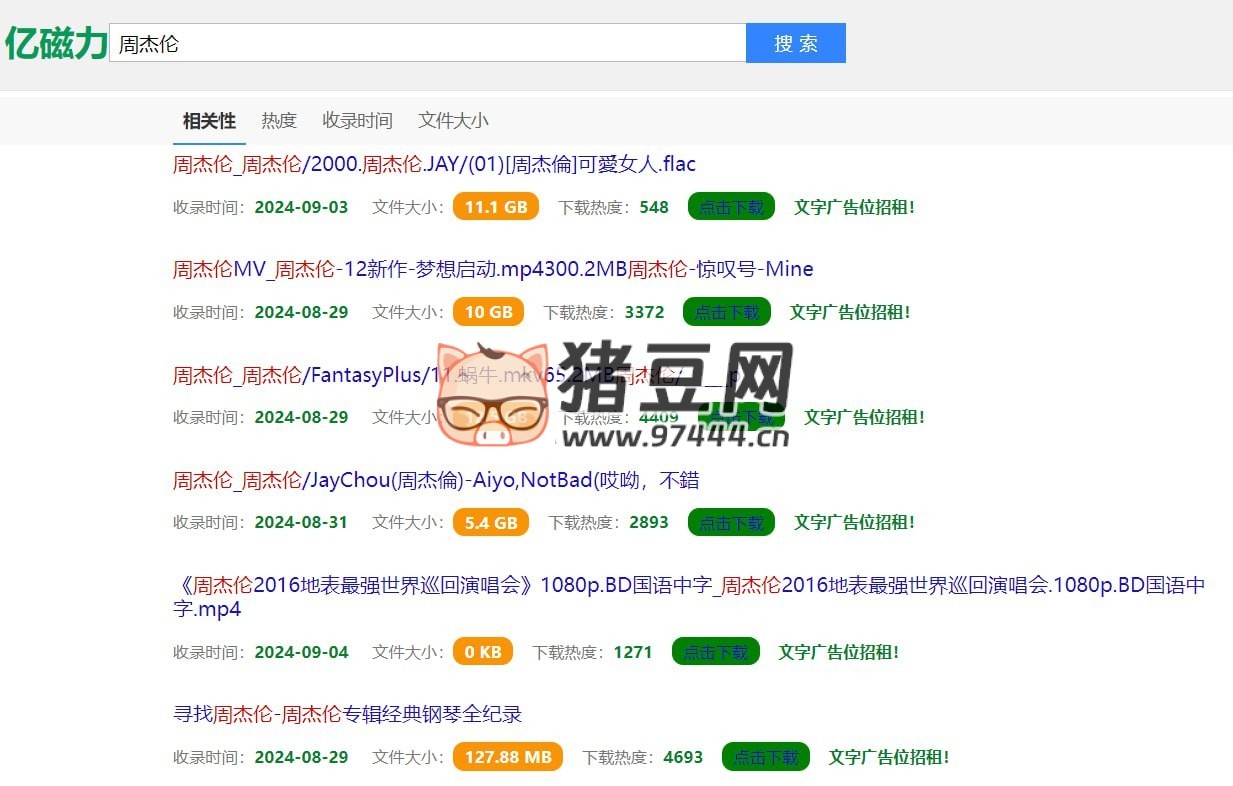Image resolution: width=1233 pixels, height=786 pixels.
Task: Switch to the 热度 sort tab
Action: click(x=278, y=120)
